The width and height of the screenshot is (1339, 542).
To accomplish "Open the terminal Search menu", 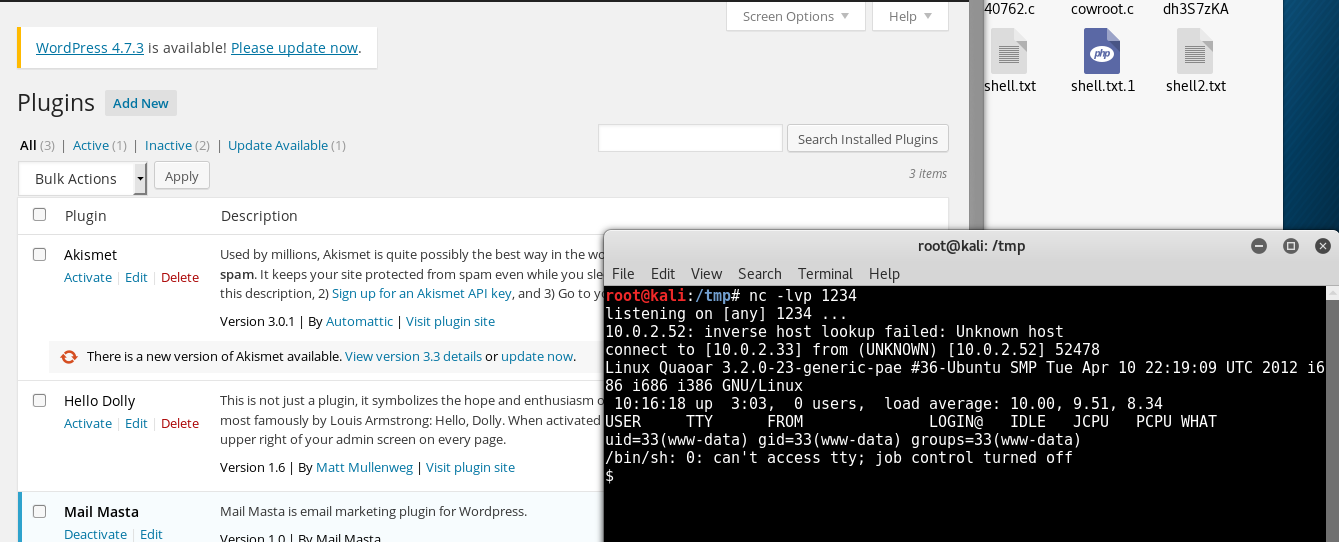I will [760, 273].
